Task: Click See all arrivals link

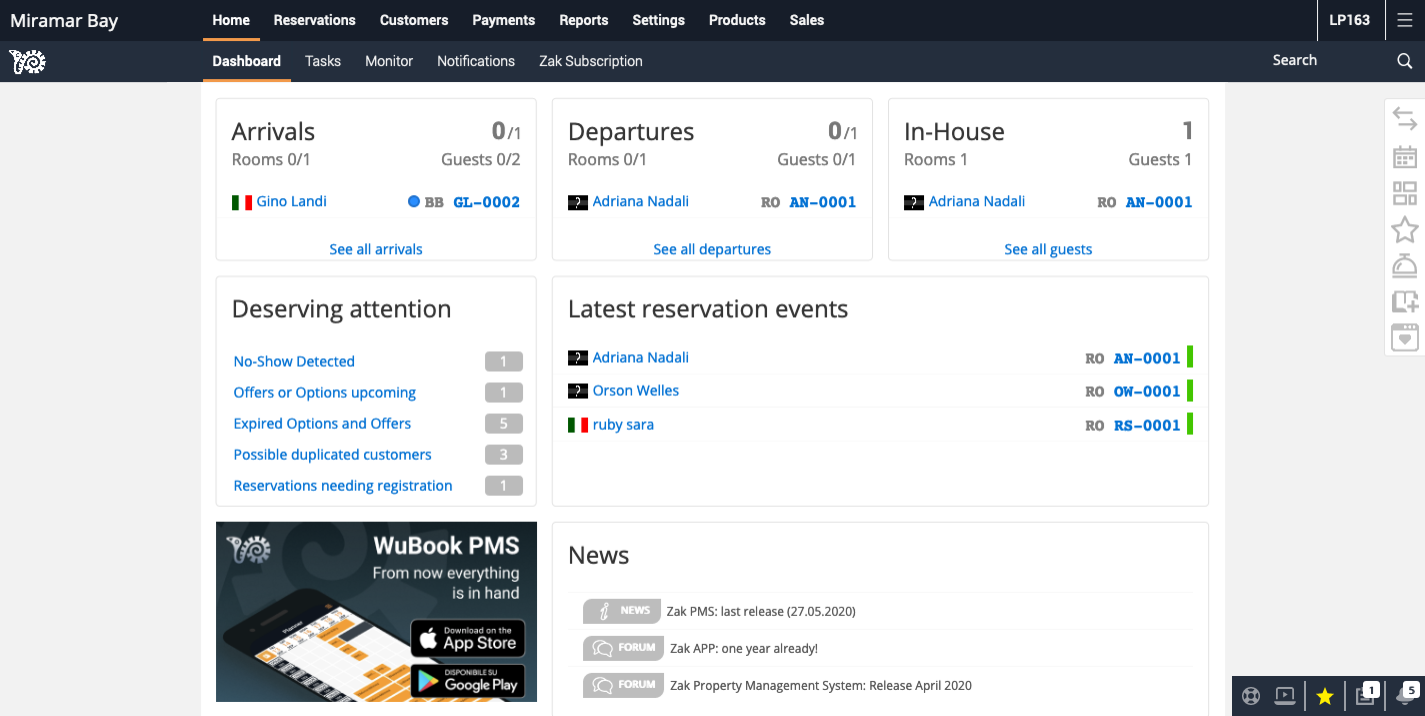Action: (376, 249)
